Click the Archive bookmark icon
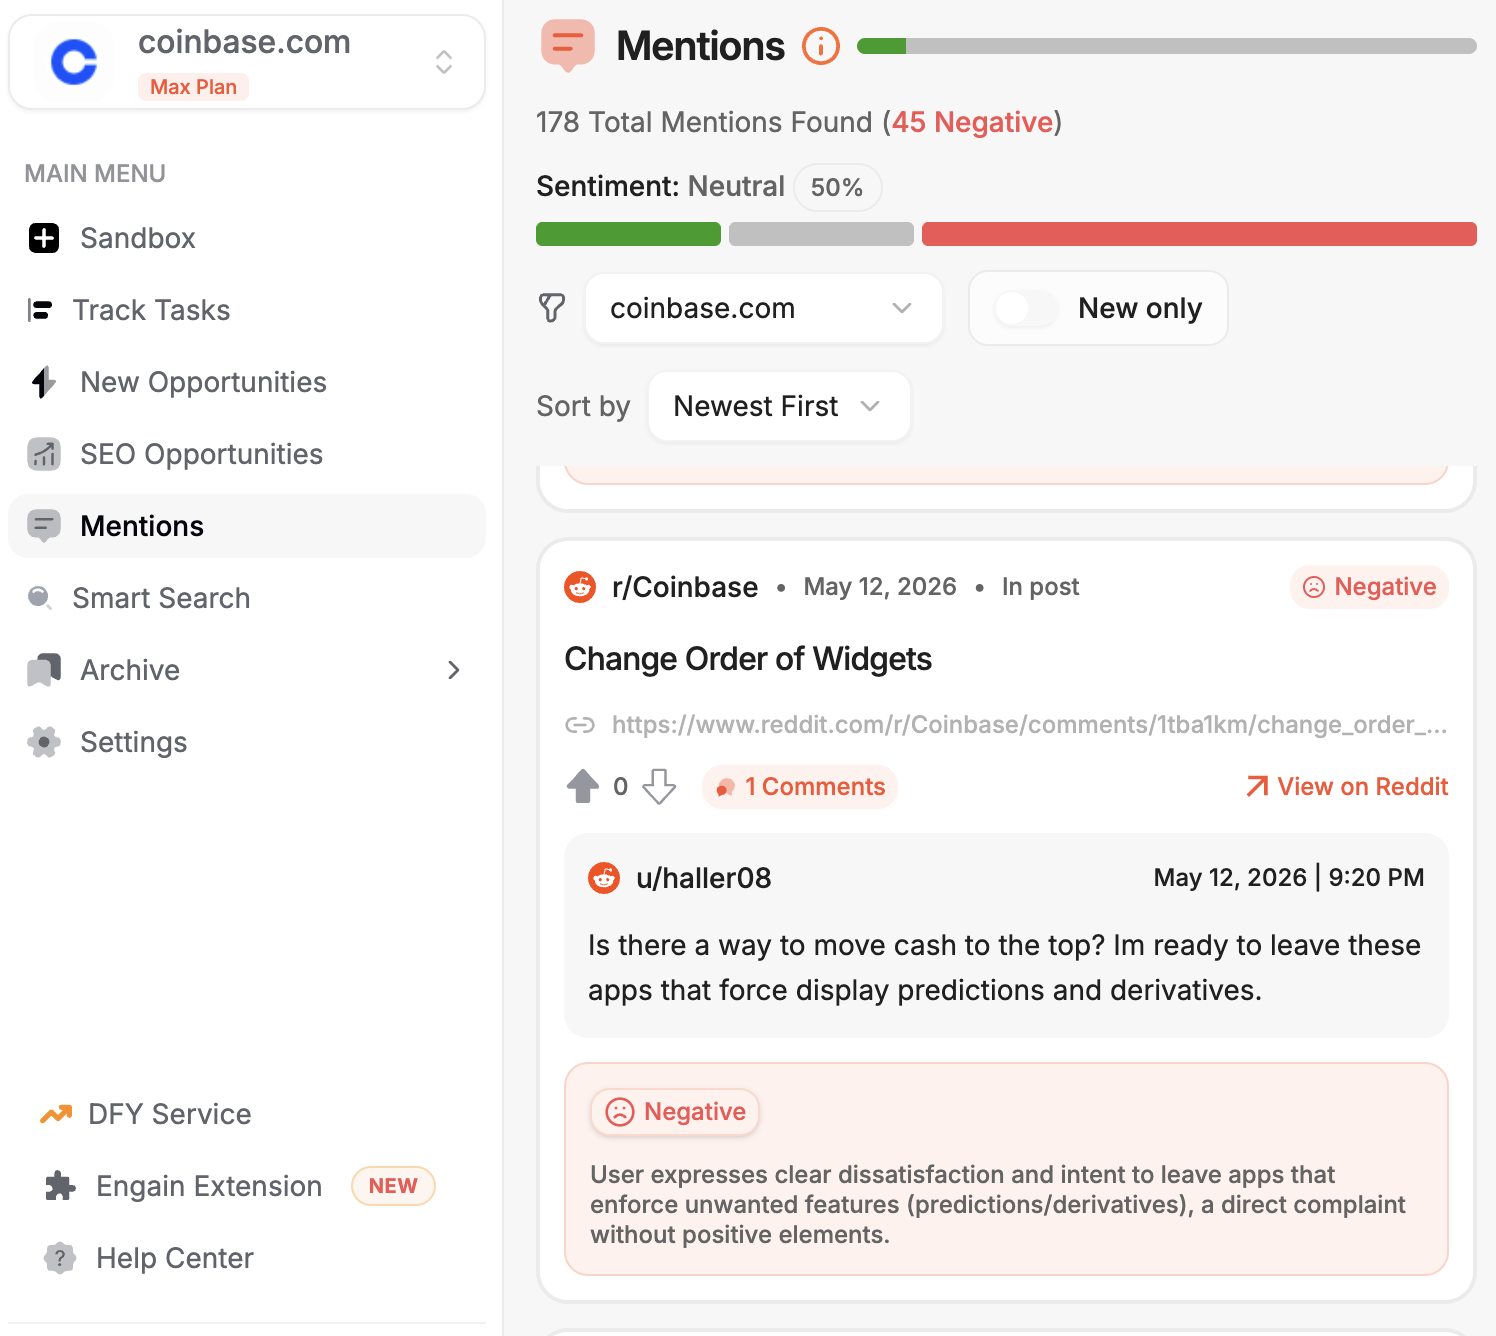Viewport: 1496px width, 1336px height. pos(44,670)
